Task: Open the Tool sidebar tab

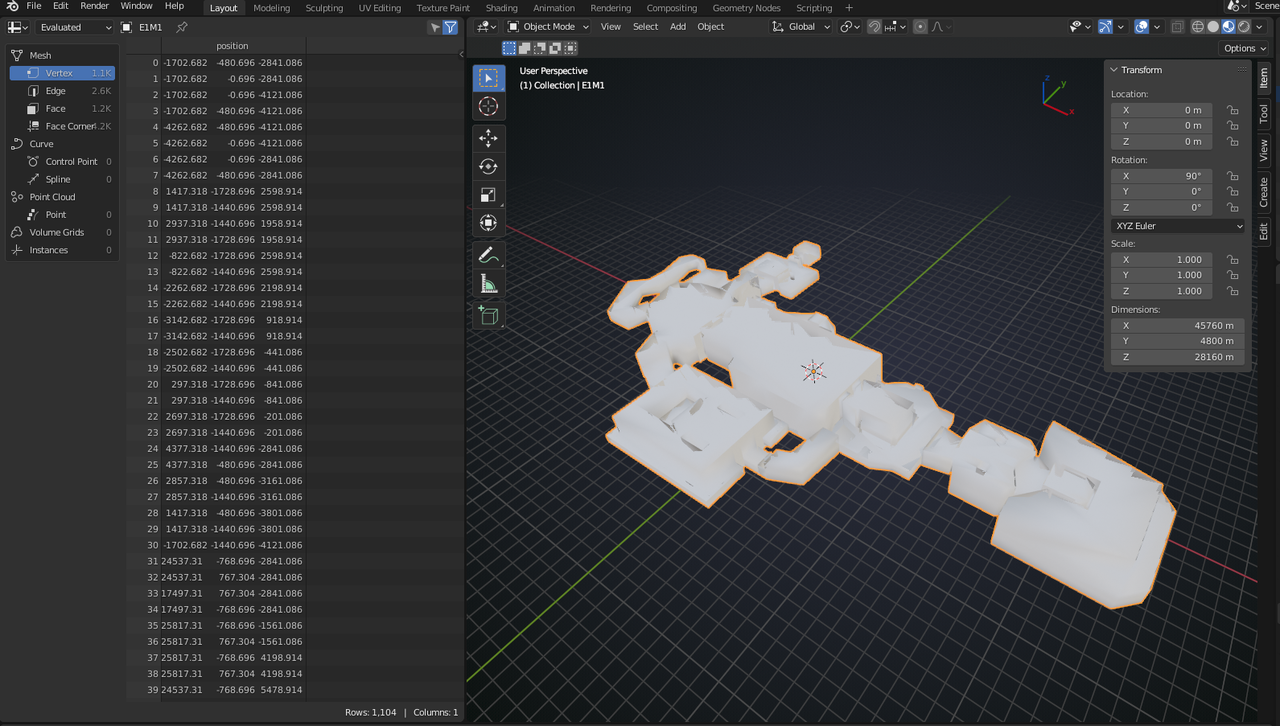Action: [x=1264, y=113]
